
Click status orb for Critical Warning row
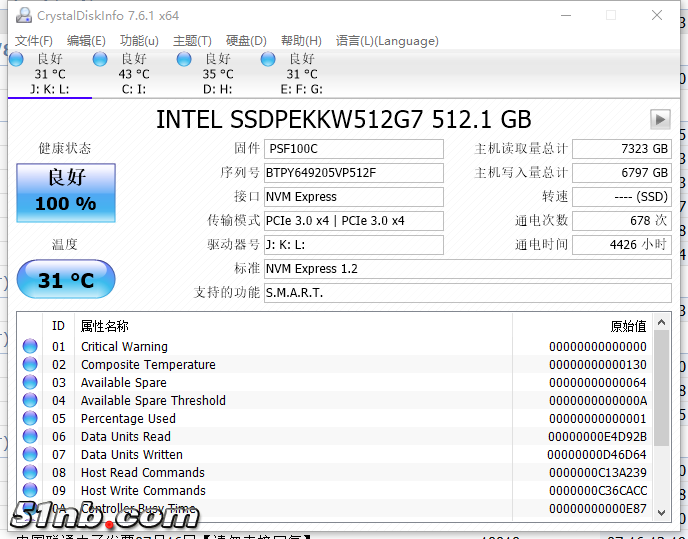pos(30,347)
